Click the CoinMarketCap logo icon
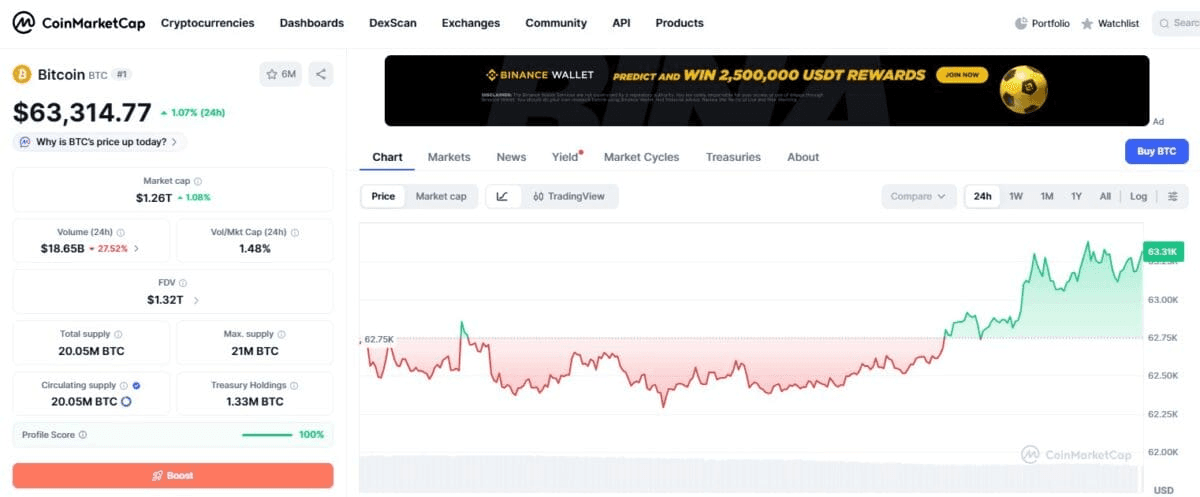Screen dimensions: 1200x497 (x=24, y=22)
